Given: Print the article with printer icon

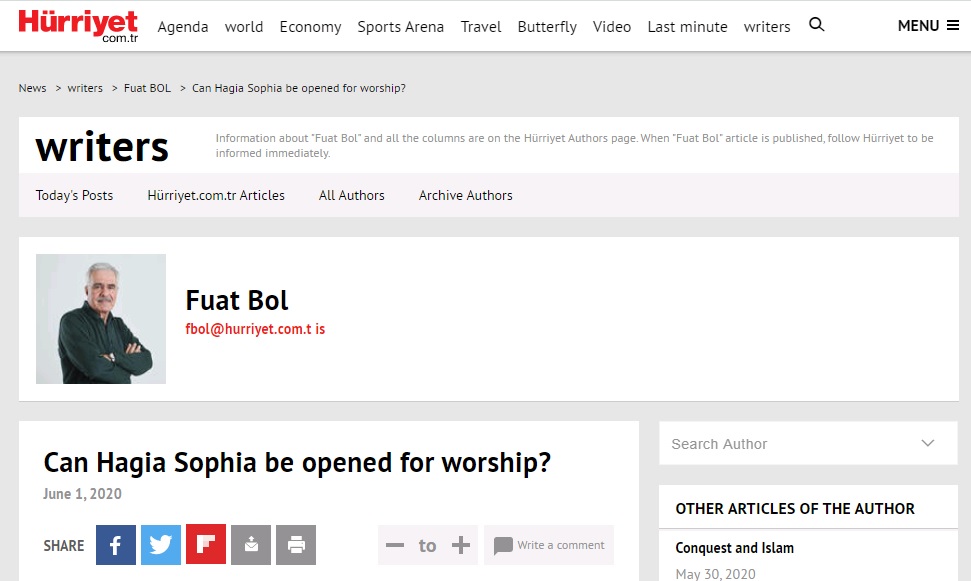Looking at the screenshot, I should click(296, 545).
